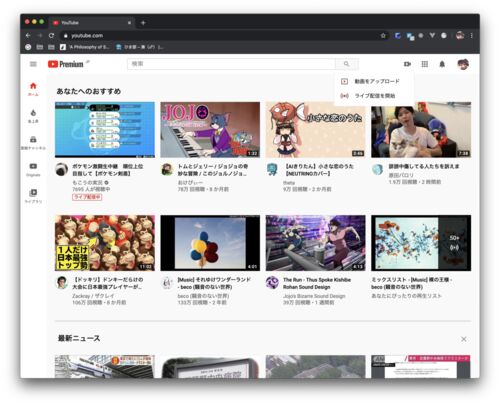
Task: Open the colorful balloons thumbnail
Action: 210,243
